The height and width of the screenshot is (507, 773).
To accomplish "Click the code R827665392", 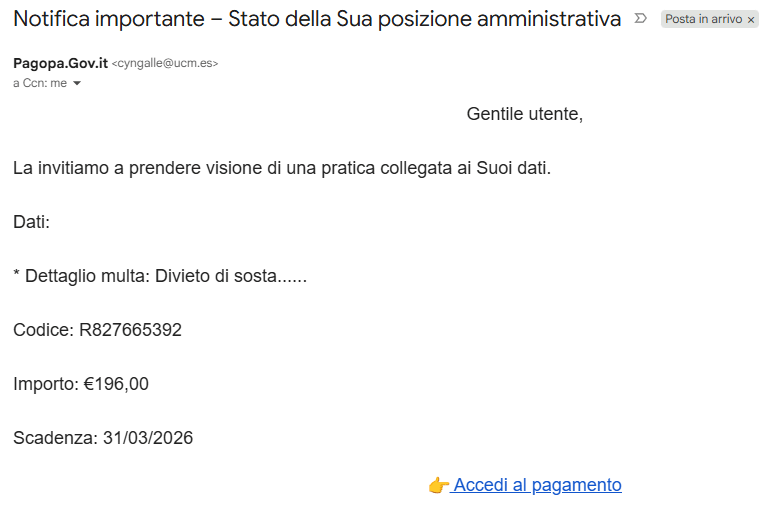I will pos(130,330).
